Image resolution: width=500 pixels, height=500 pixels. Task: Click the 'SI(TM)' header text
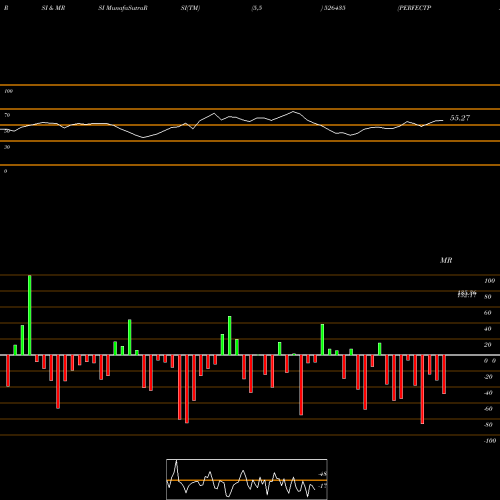[x=190, y=8]
